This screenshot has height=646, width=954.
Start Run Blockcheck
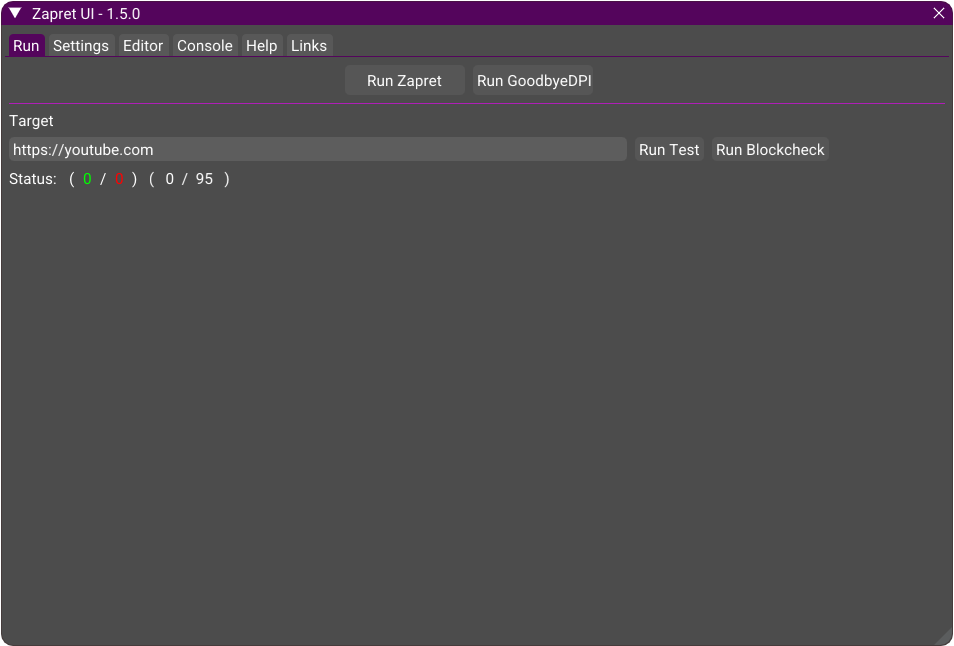[770, 150]
